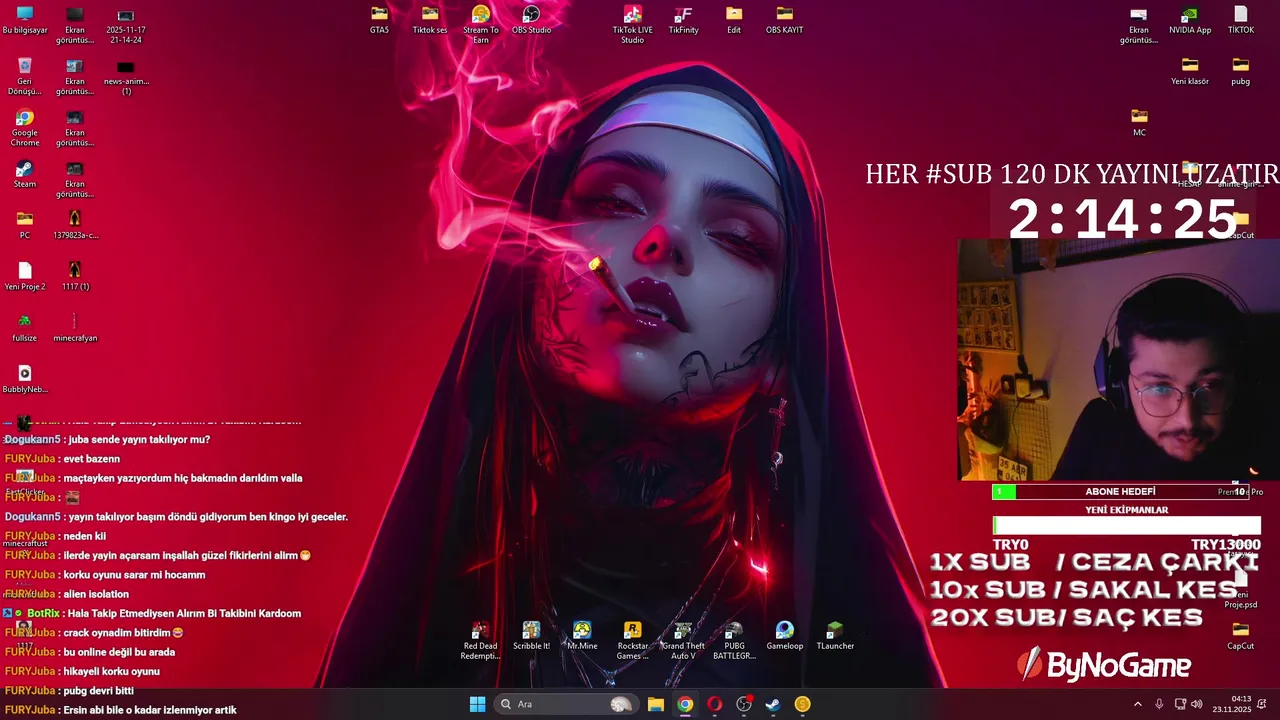Select the 1117 (1) image file

[75, 276]
